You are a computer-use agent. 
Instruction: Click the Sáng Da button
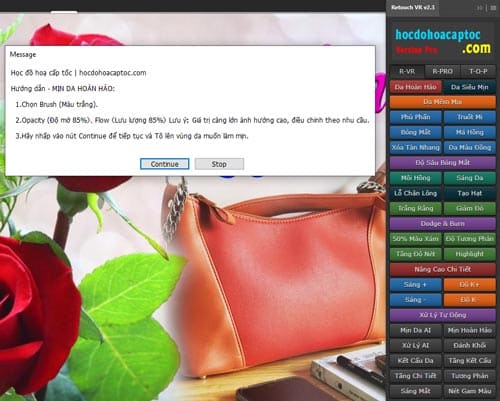click(470, 178)
